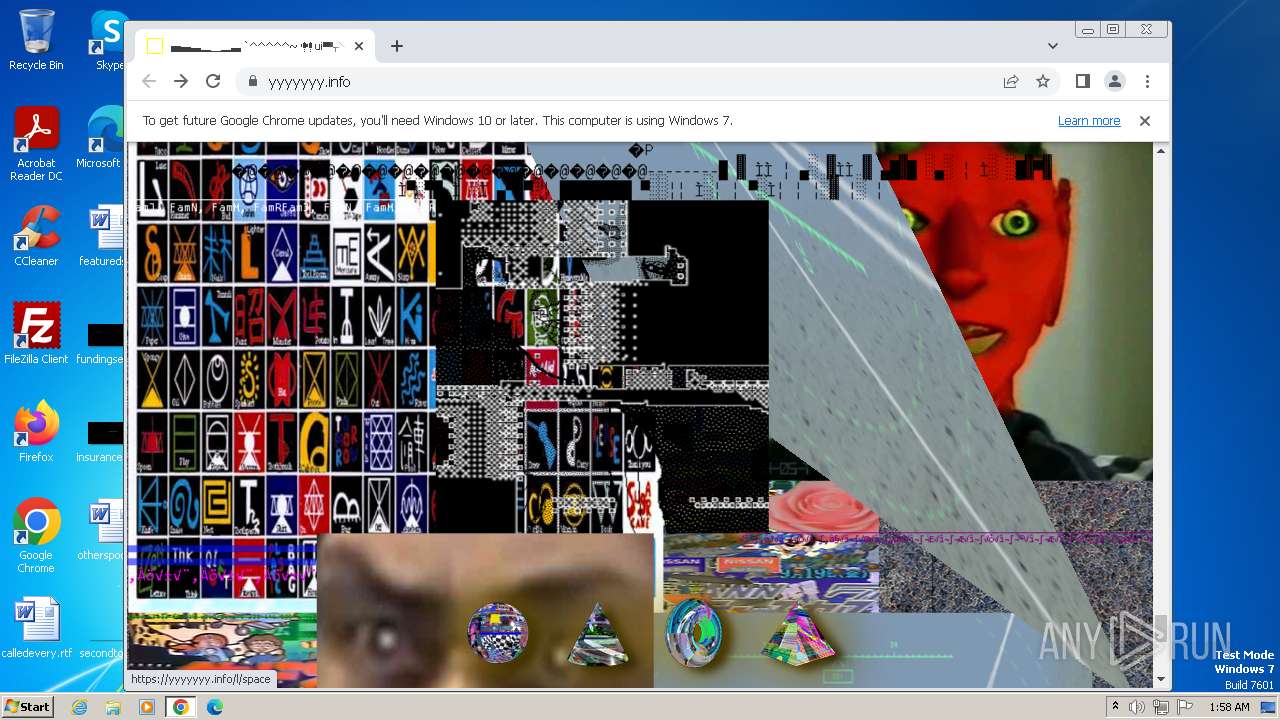The height and width of the screenshot is (720, 1280).
Task: Go back to the previous page
Action: pos(149,82)
